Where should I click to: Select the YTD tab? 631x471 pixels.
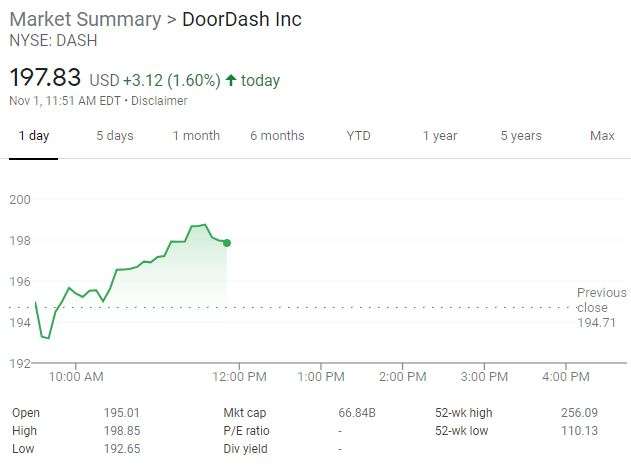pyautogui.click(x=358, y=136)
